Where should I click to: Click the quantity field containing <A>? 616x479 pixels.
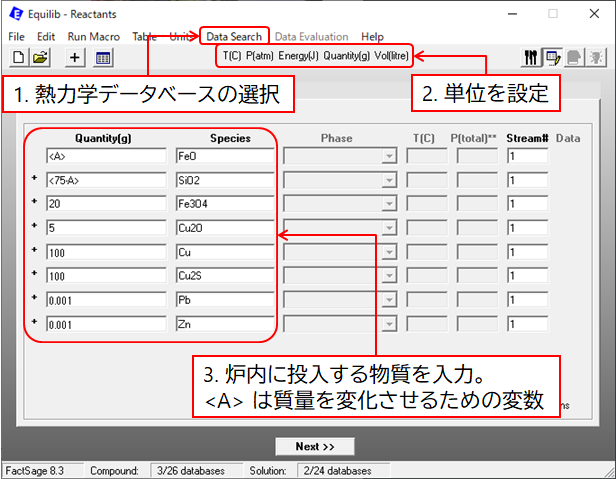pyautogui.click(x=105, y=156)
